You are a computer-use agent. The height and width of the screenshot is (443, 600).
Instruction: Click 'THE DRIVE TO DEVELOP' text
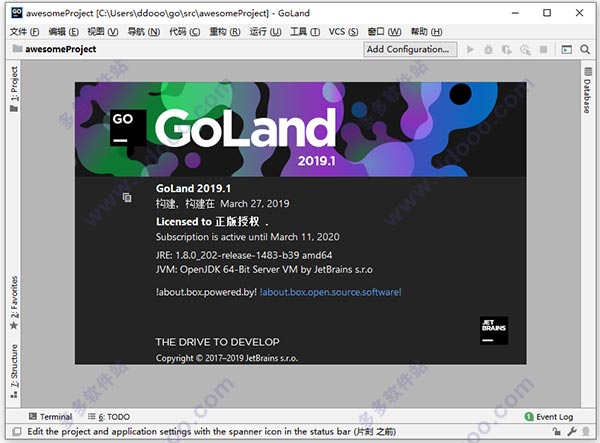coord(217,342)
